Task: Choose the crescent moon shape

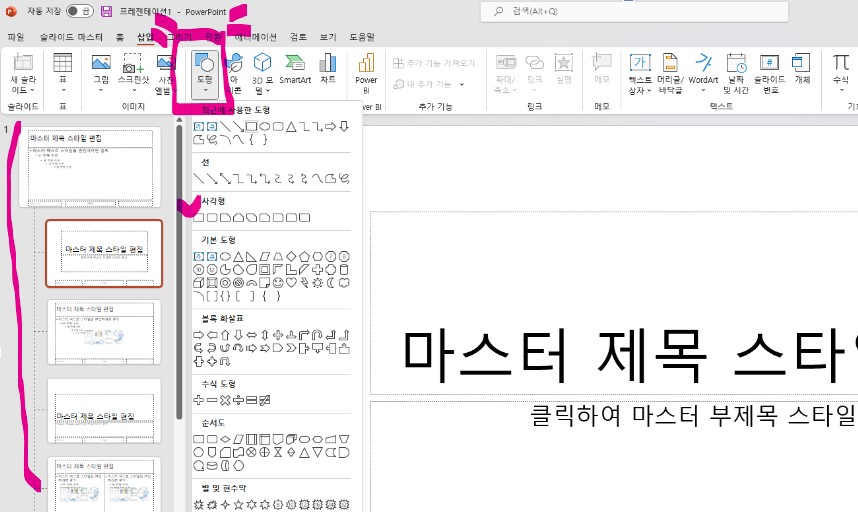Action: tap(331, 283)
